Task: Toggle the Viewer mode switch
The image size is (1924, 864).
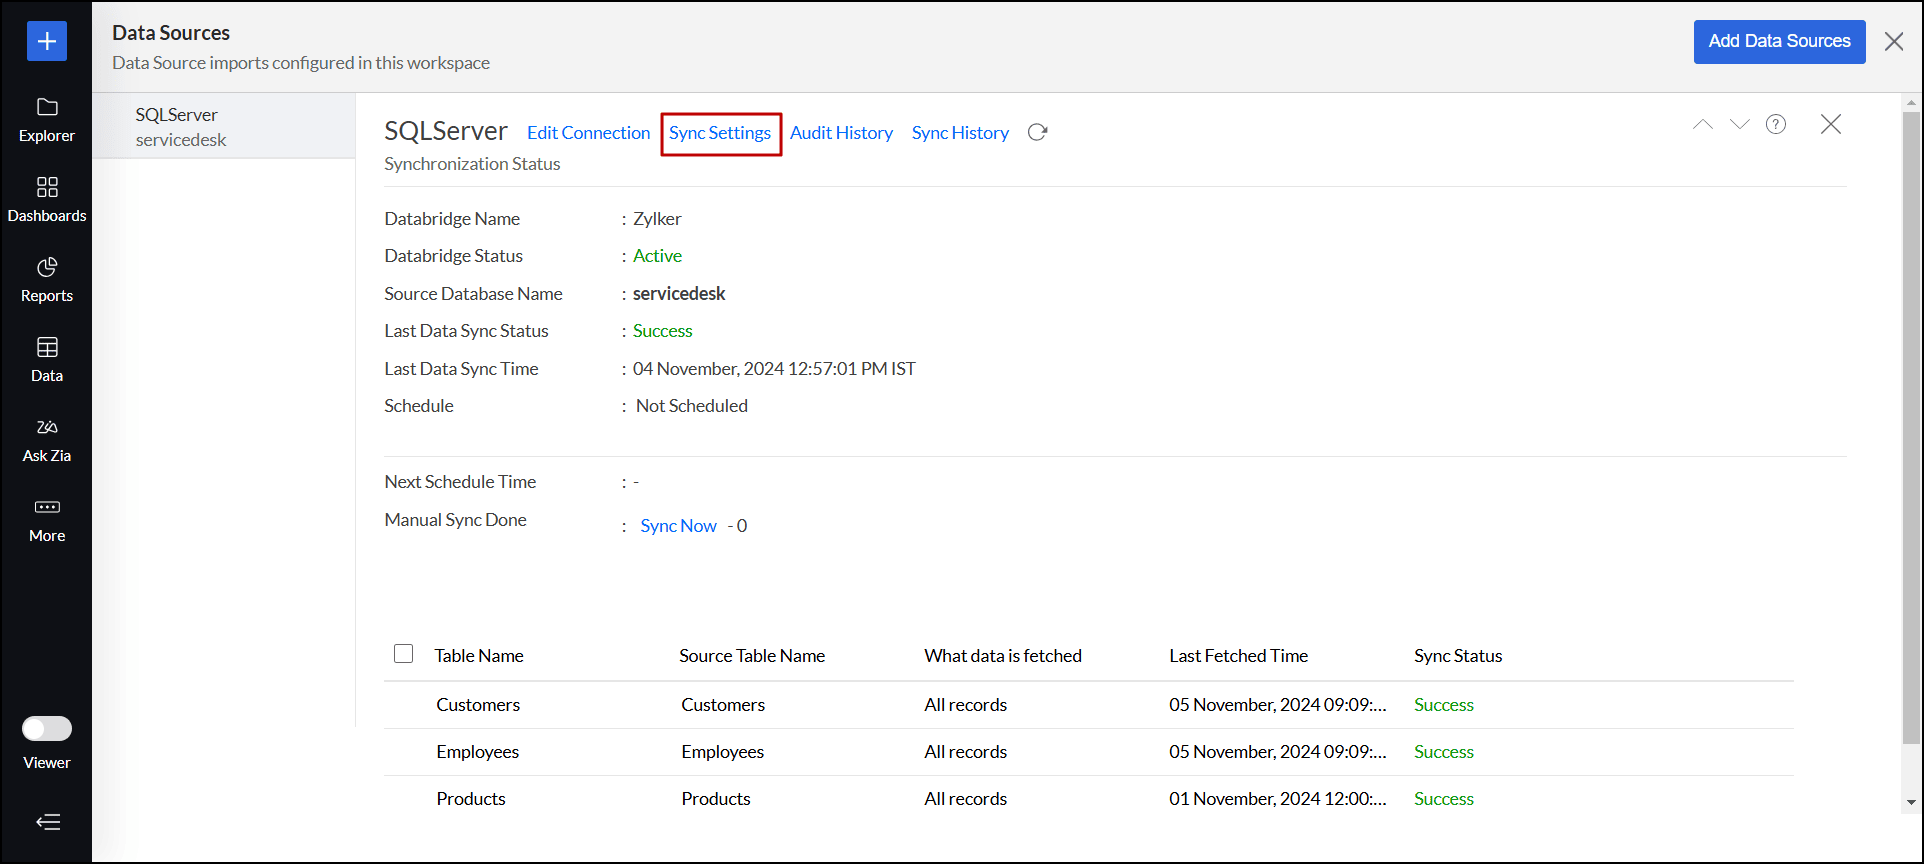Action: (x=47, y=729)
